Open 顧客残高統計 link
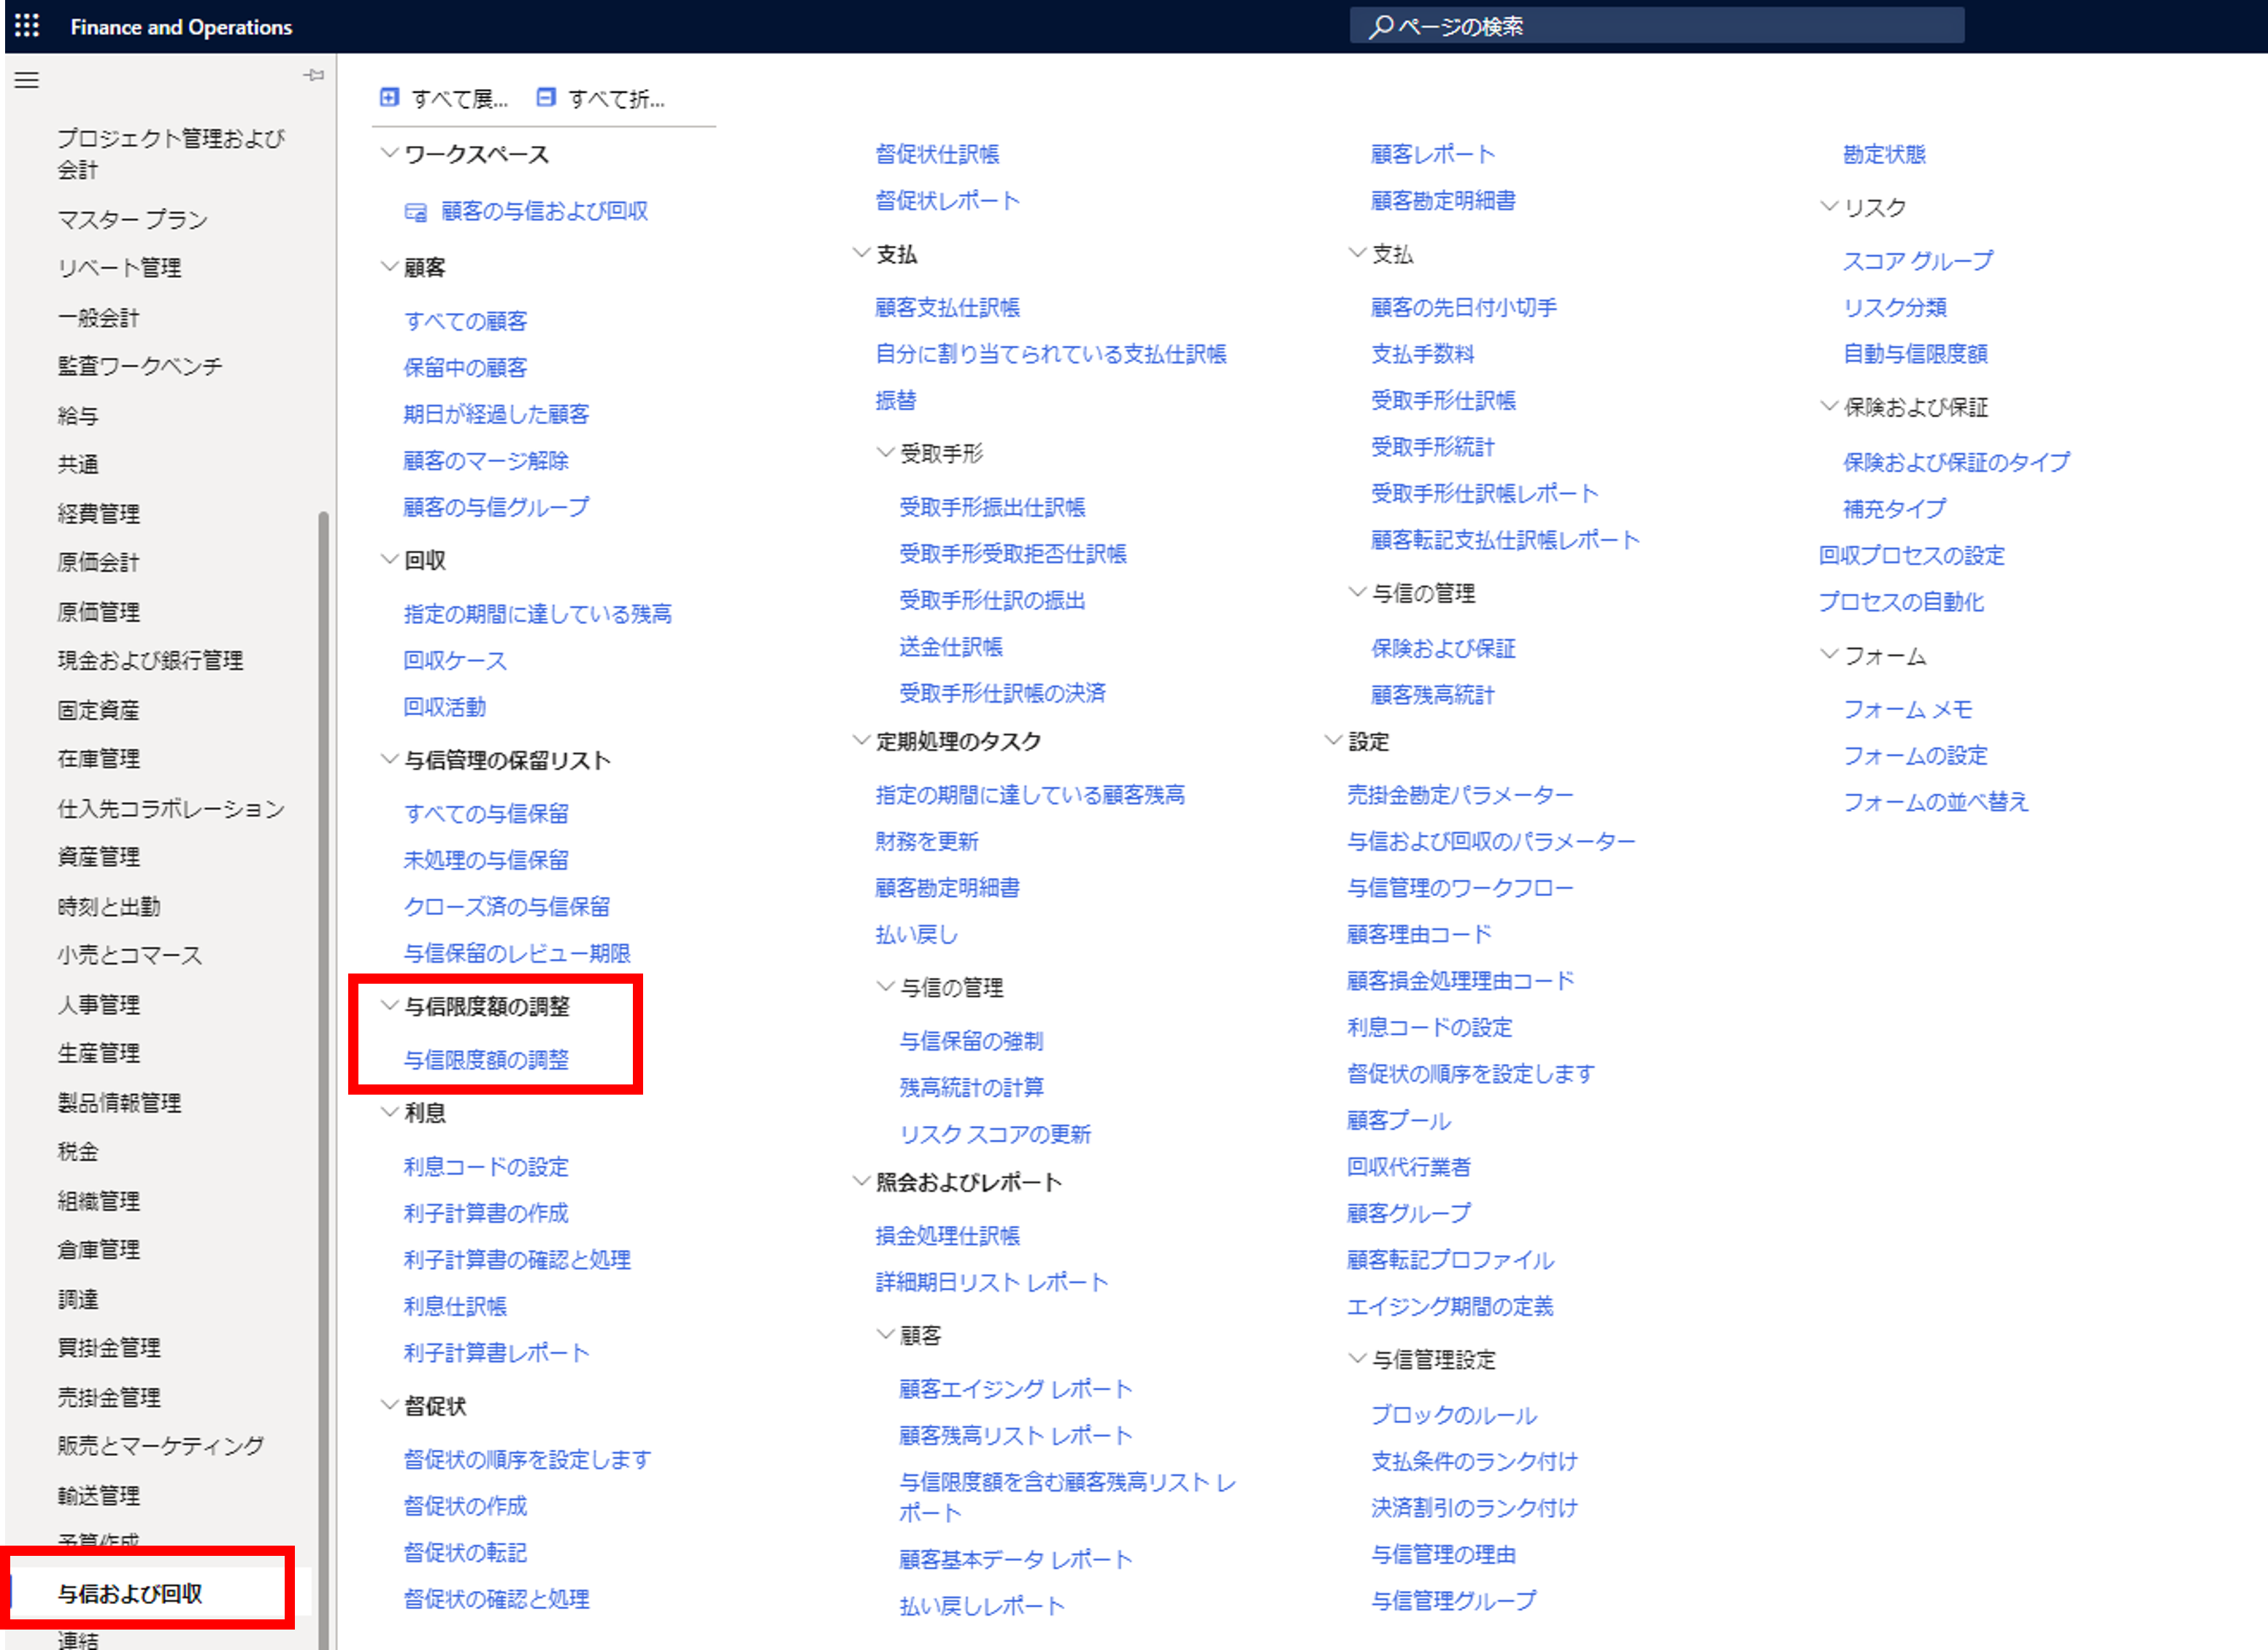This screenshot has width=2268, height=1650. pos(1433,695)
